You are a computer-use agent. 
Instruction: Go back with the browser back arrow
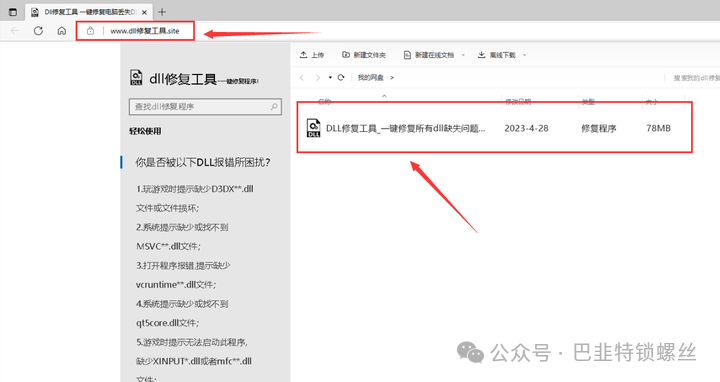coord(15,31)
